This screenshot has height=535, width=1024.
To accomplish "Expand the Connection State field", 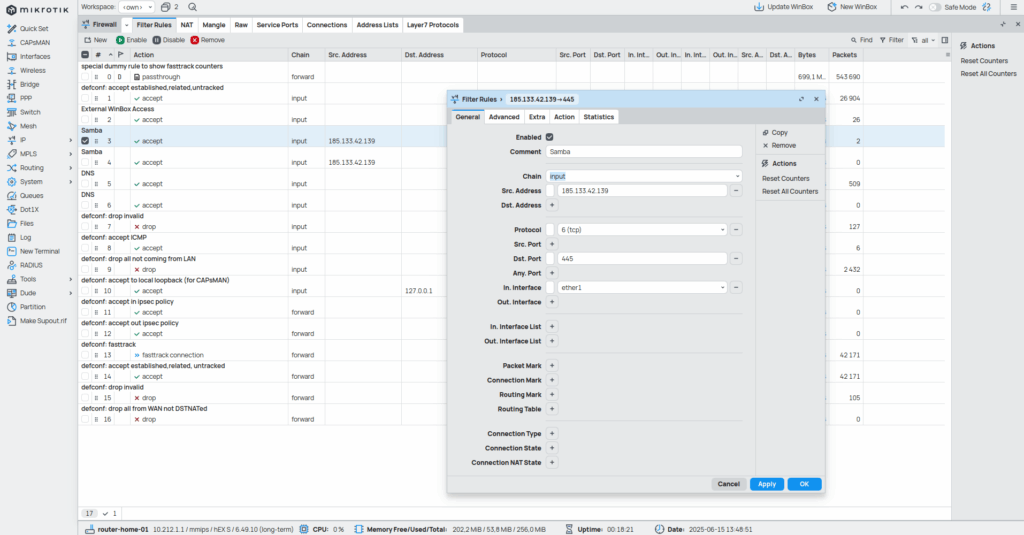I will pyautogui.click(x=552, y=448).
